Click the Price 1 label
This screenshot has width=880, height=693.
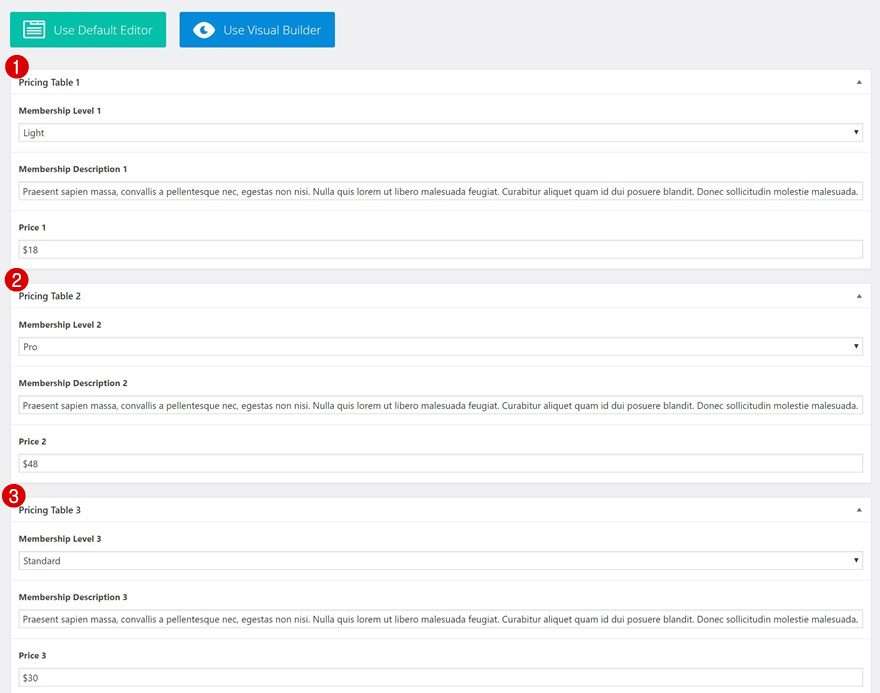(x=32, y=228)
